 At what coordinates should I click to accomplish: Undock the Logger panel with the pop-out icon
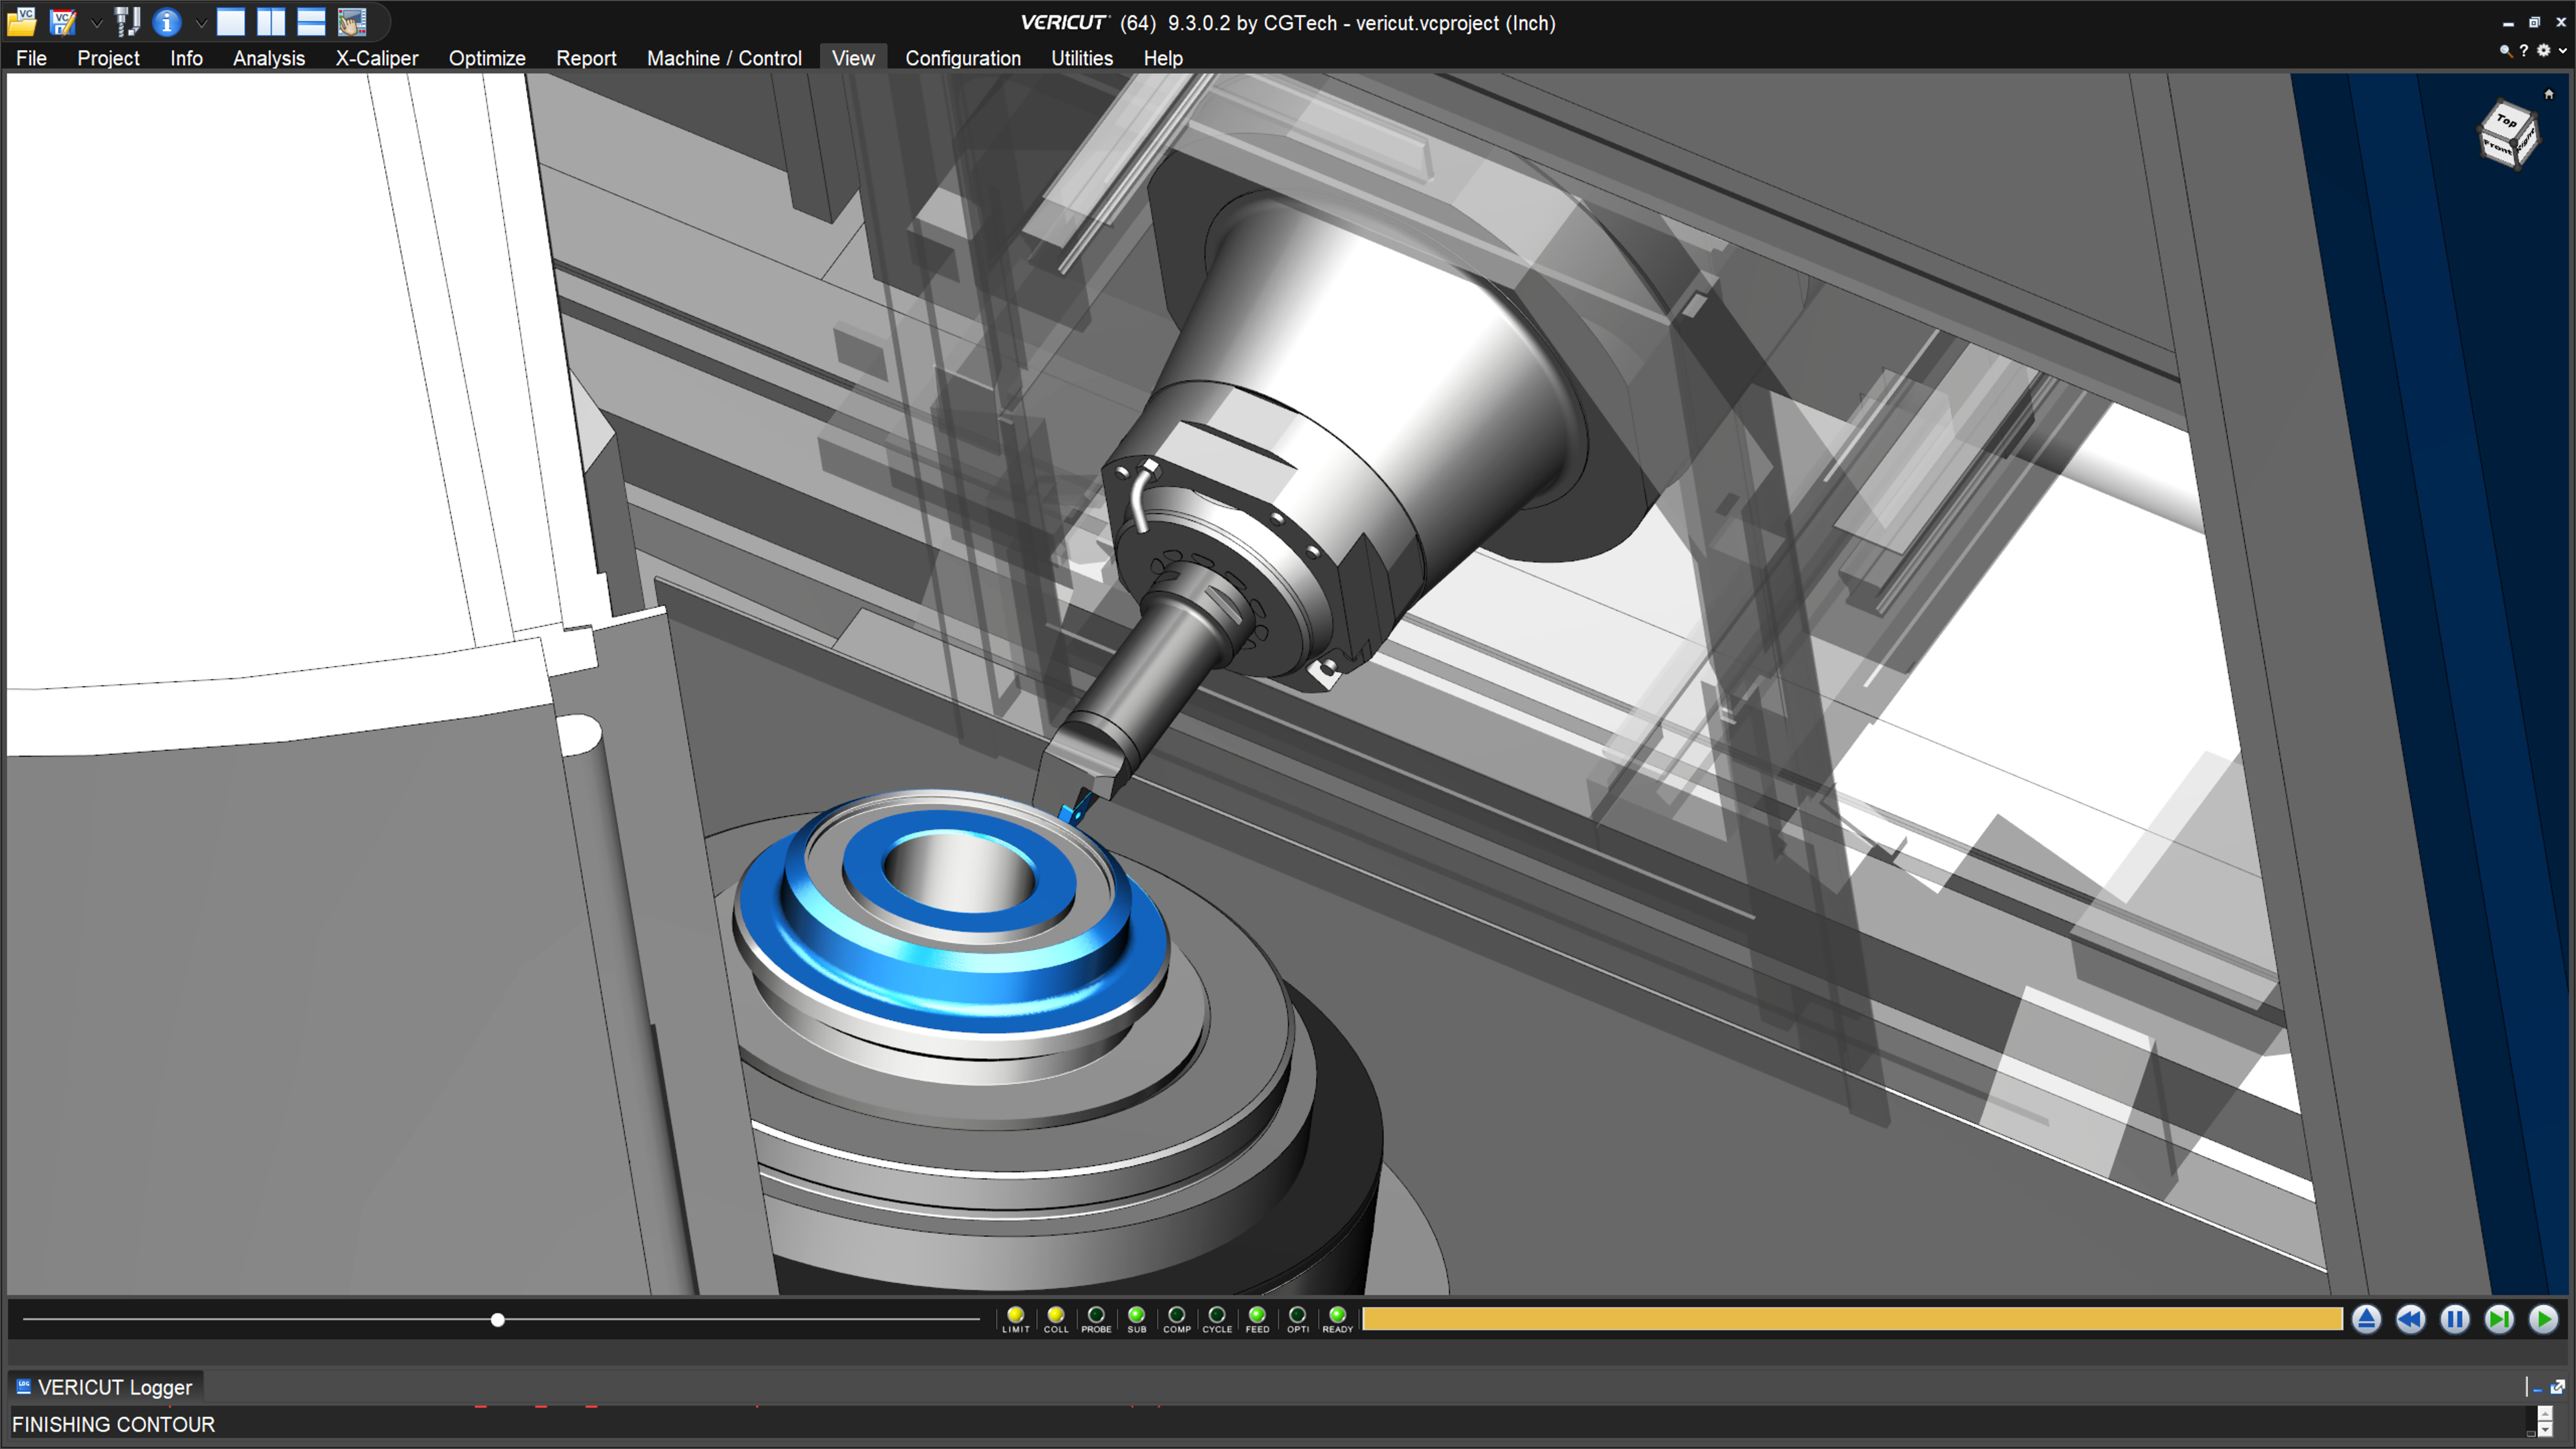(2557, 1387)
